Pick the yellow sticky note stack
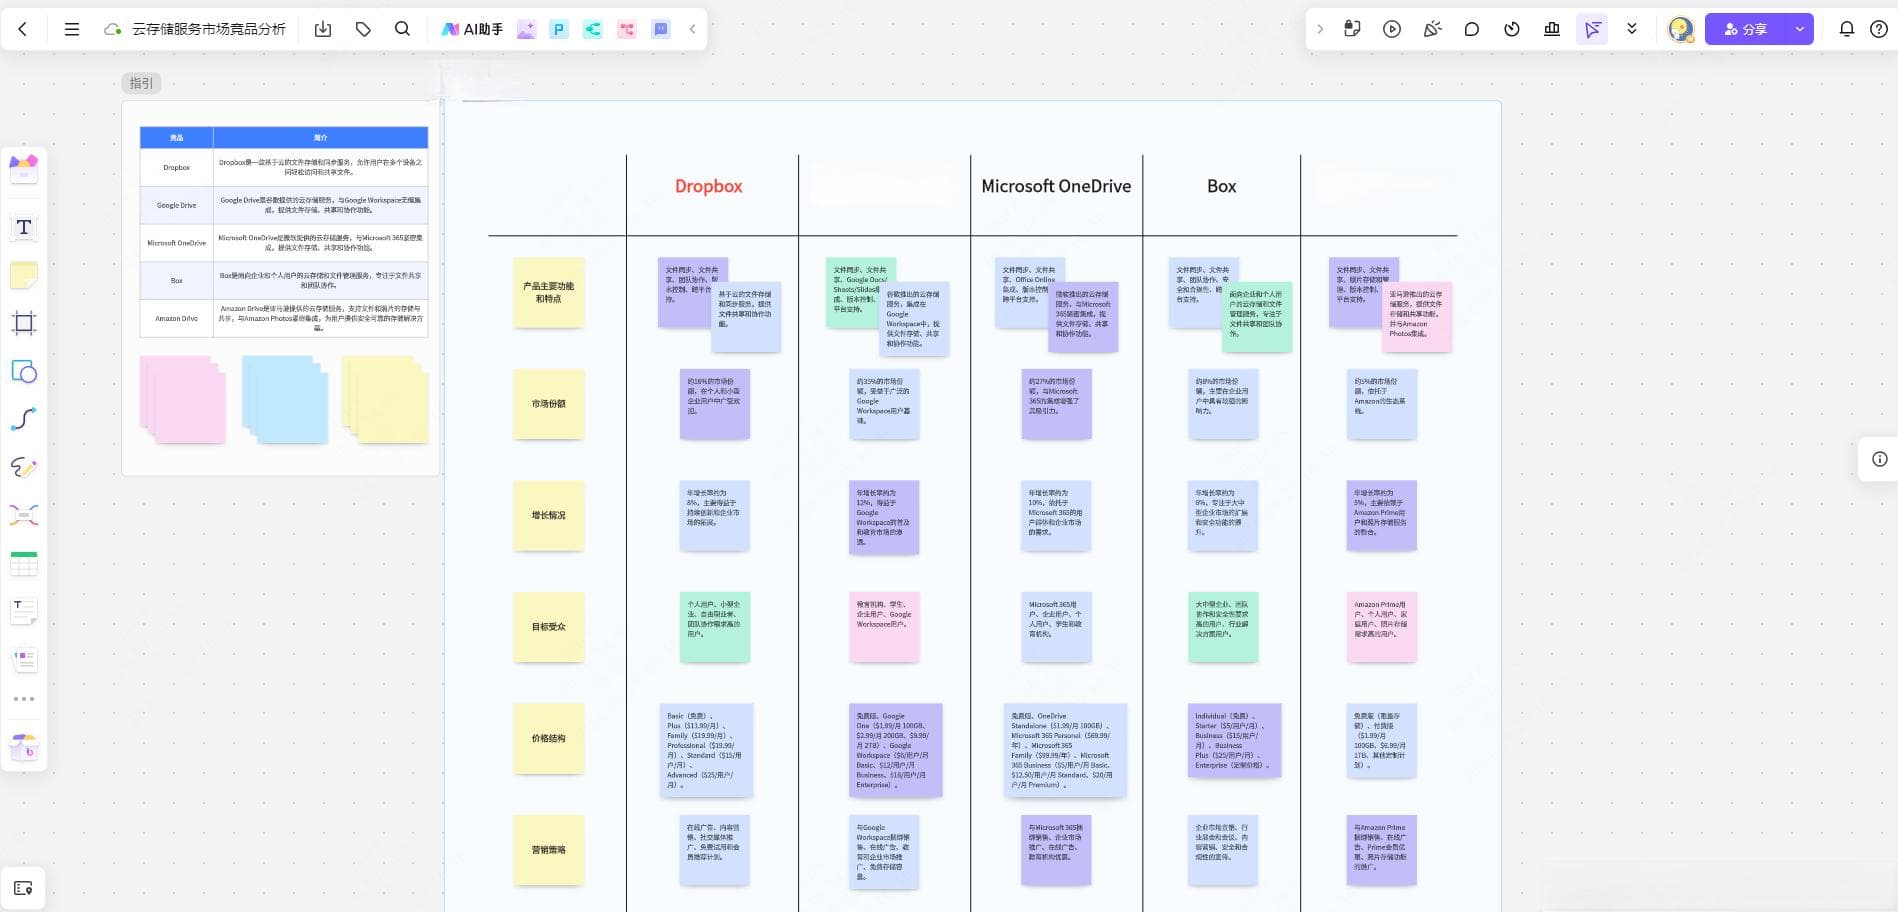 tap(386, 399)
